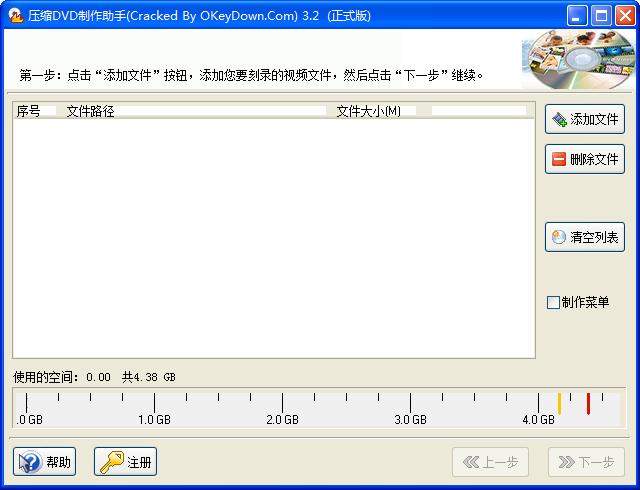The height and width of the screenshot is (490, 640).
Task: Close the DVD制作助手 window
Action: tap(625, 16)
